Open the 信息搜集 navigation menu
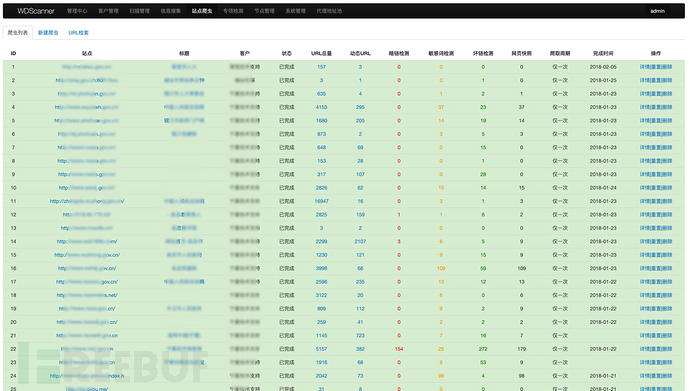The height and width of the screenshot is (391, 690). tap(171, 11)
